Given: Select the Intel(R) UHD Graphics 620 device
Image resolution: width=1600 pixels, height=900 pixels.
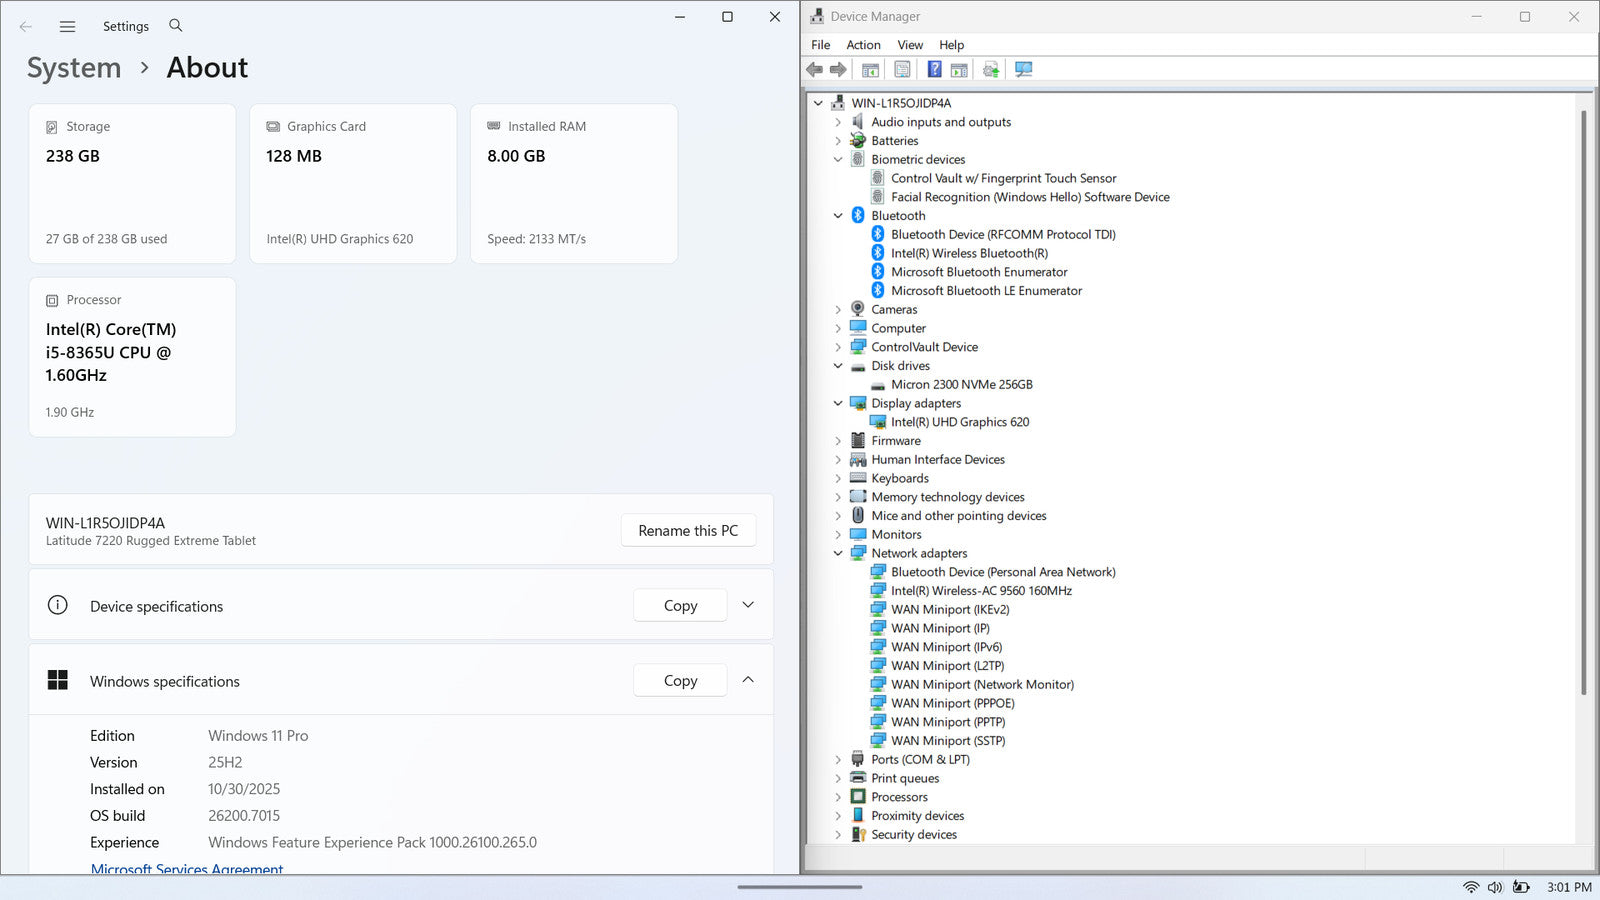Looking at the screenshot, I should tap(959, 422).
